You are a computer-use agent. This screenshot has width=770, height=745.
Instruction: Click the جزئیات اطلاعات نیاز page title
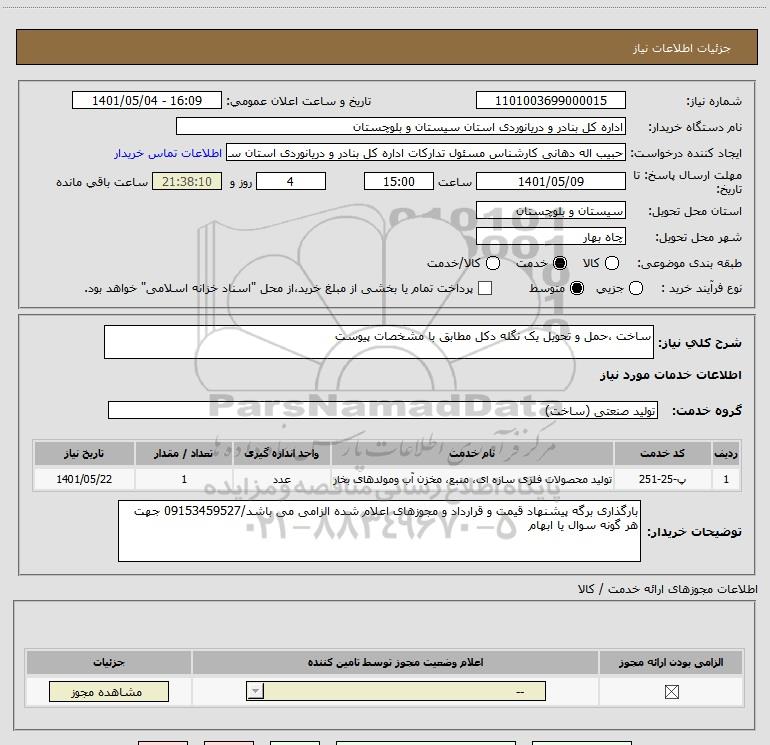[681, 48]
